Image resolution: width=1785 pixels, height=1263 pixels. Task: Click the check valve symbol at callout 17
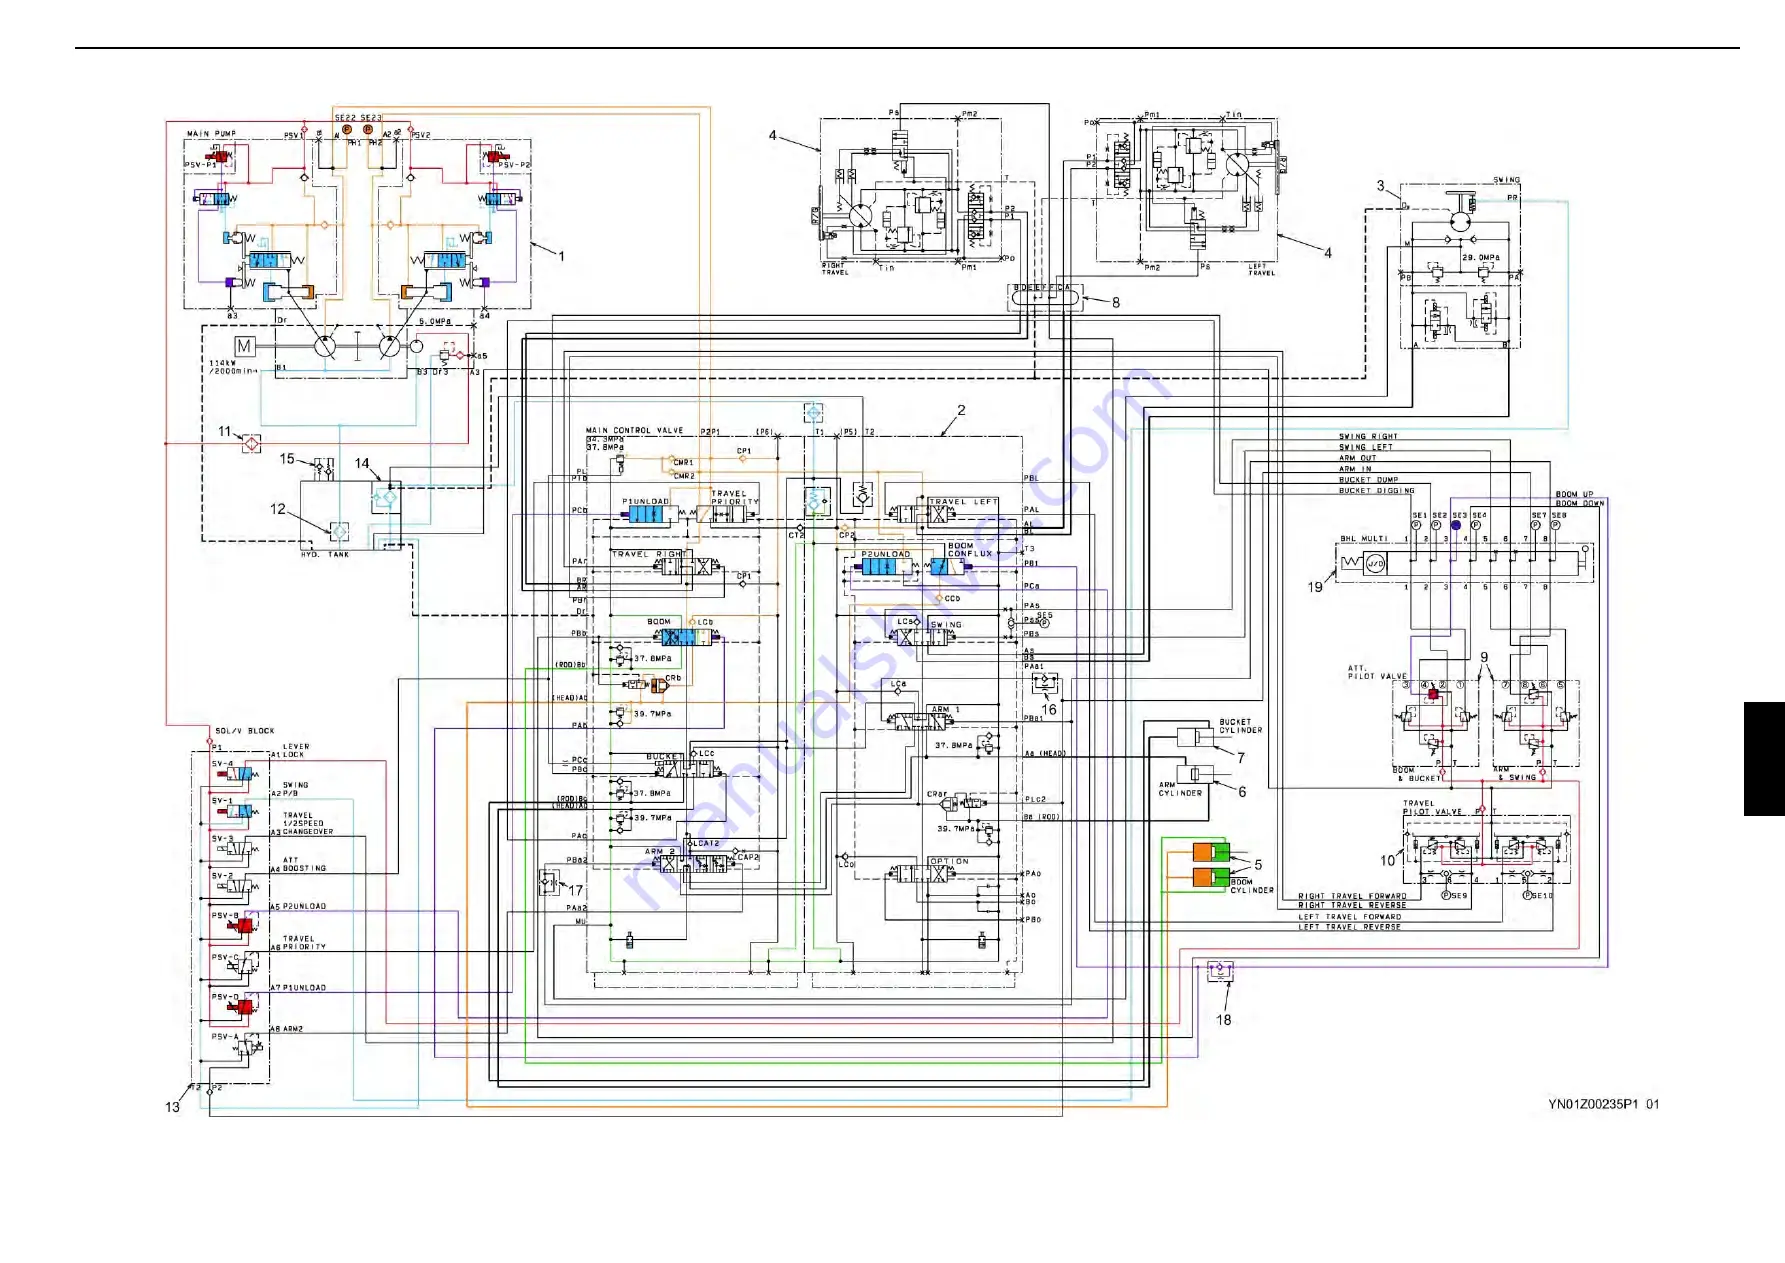(x=549, y=882)
